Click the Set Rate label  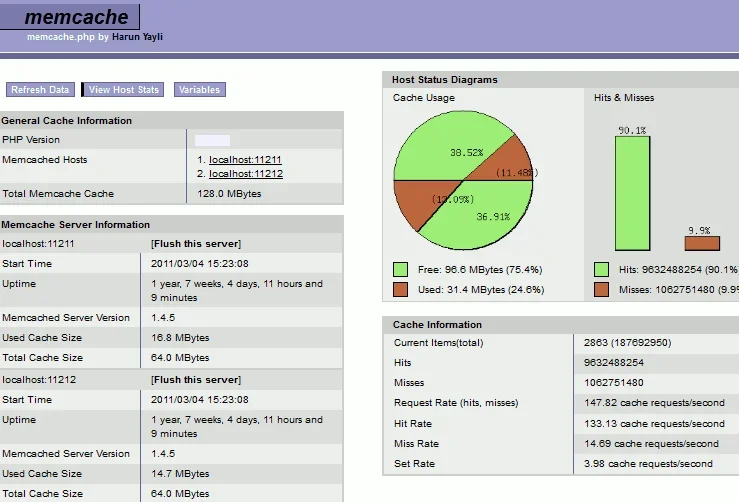click(414, 464)
